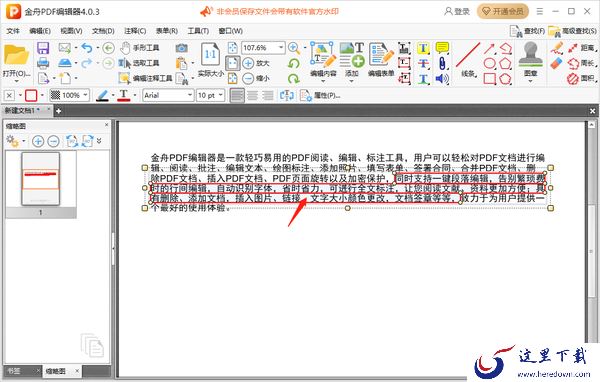The width and height of the screenshot is (600, 382).
Task: Toggle left text alignment button
Action: click(237, 95)
